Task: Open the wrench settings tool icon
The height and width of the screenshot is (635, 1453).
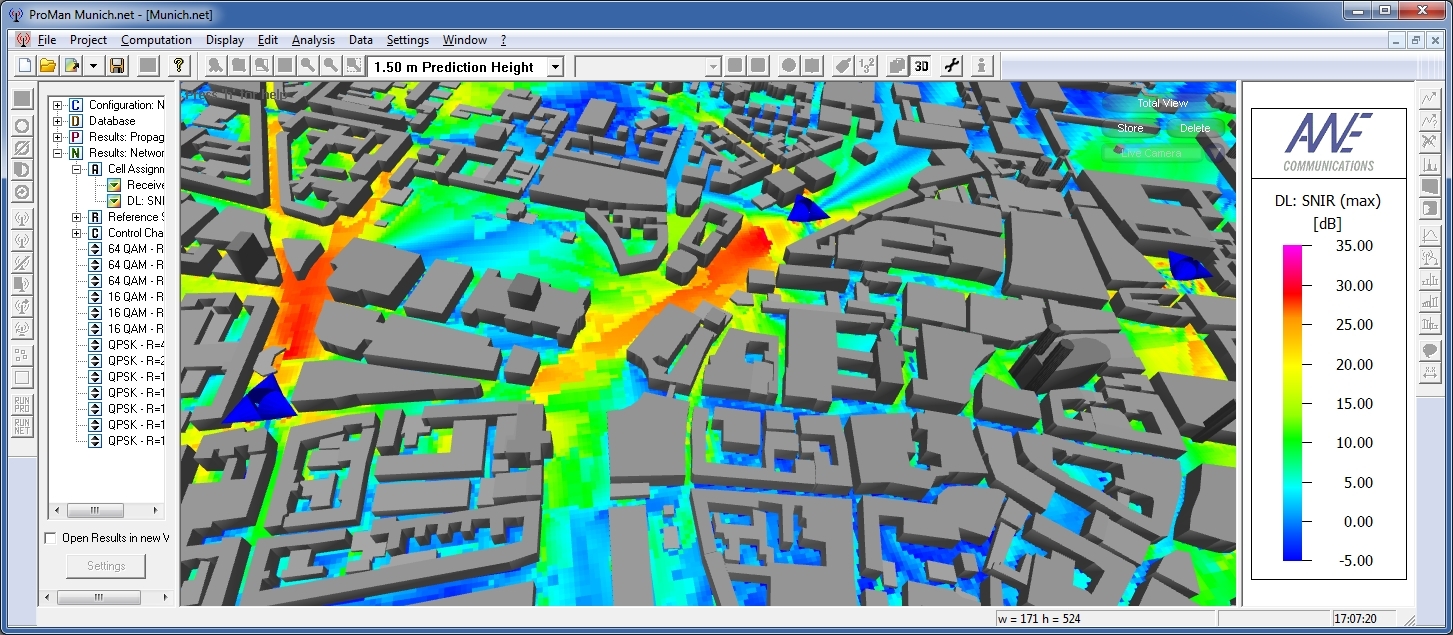Action: (951, 66)
